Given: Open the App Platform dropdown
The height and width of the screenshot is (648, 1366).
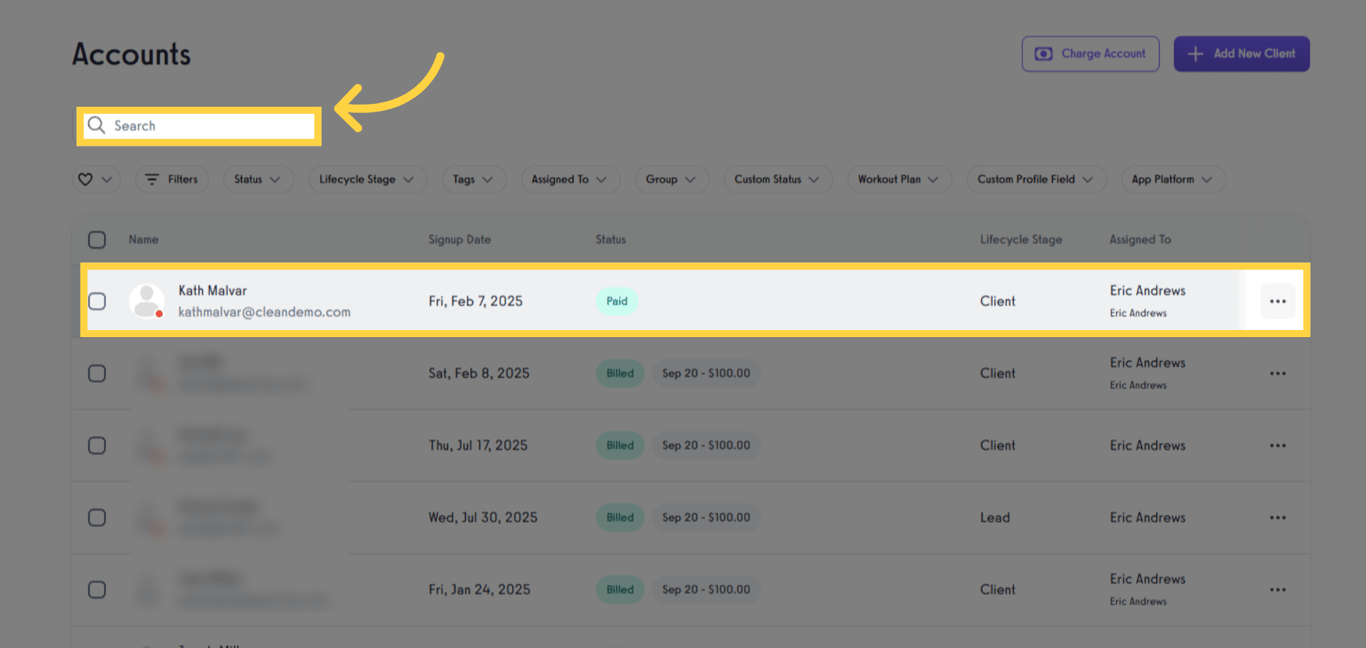Looking at the screenshot, I should click(x=1173, y=179).
